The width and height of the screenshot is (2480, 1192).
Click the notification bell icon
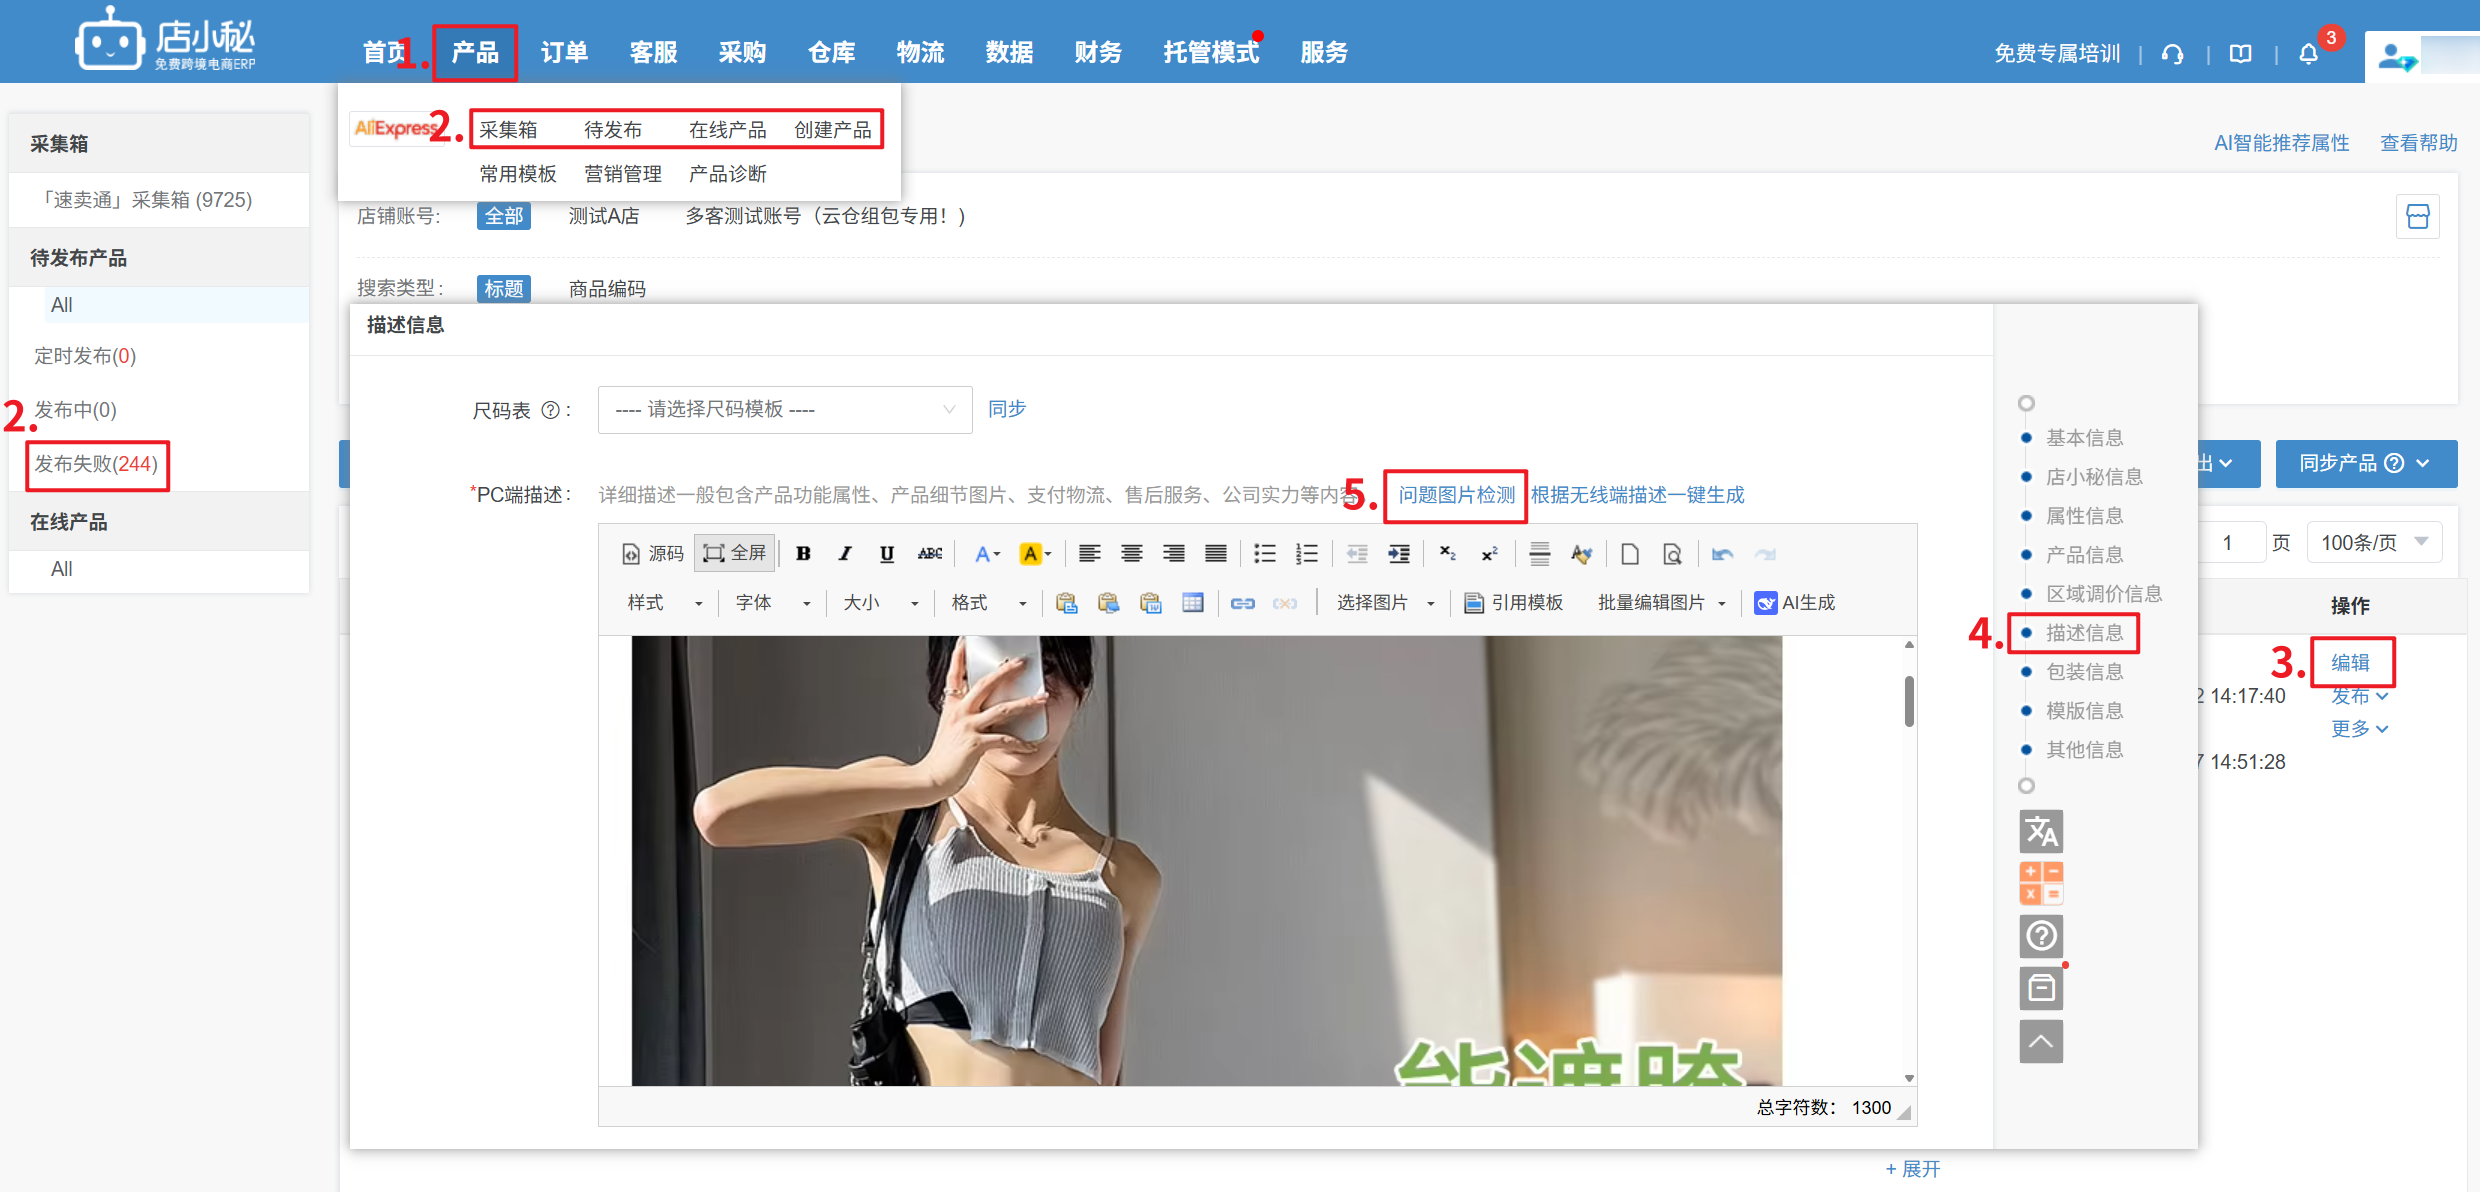[2308, 54]
